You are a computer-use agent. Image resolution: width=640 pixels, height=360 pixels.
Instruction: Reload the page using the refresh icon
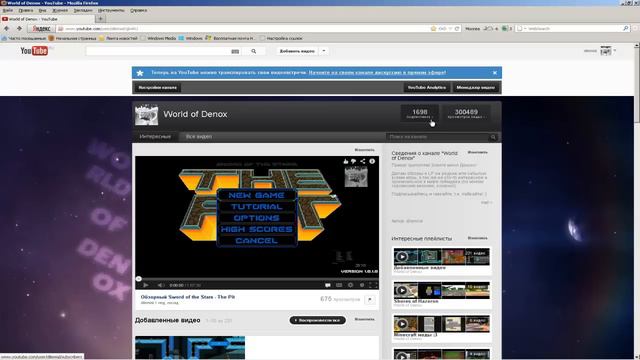457,29
